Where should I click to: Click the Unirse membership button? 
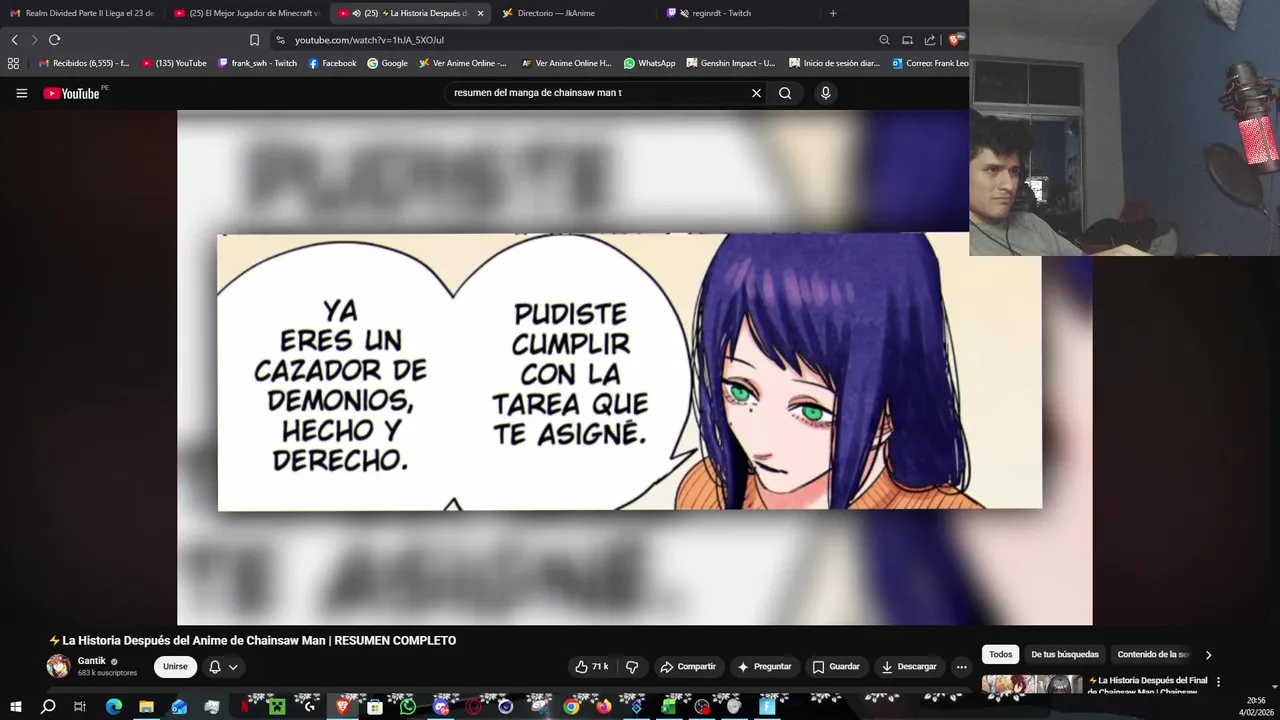pos(175,667)
